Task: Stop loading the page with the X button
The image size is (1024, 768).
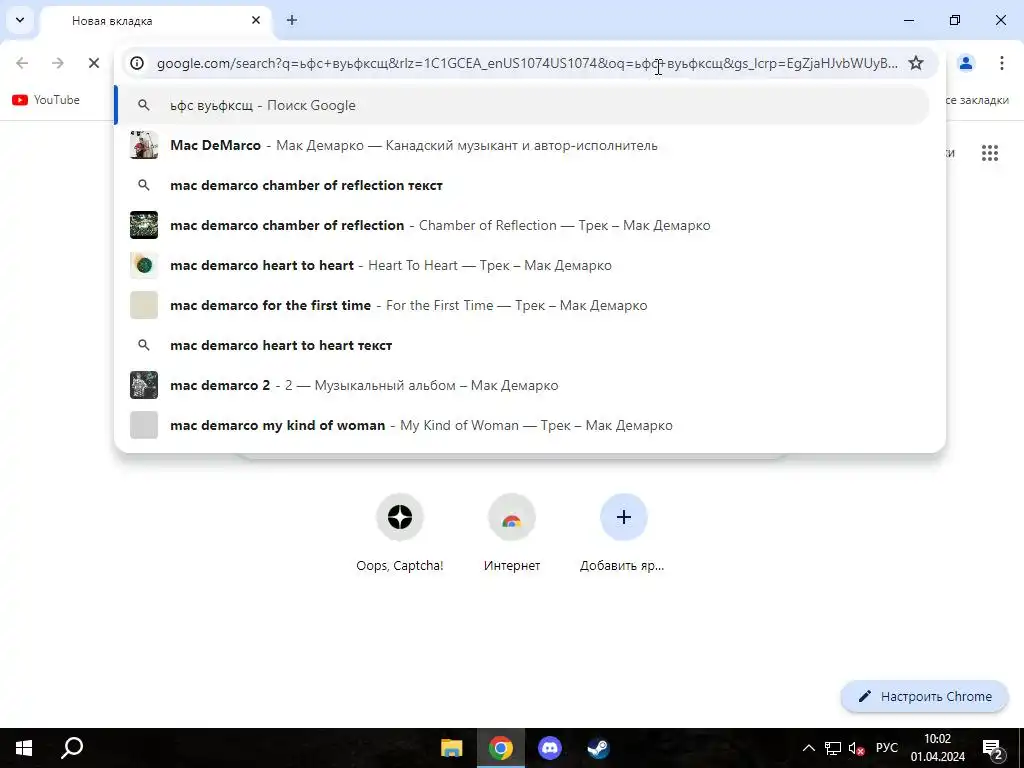Action: coord(93,63)
